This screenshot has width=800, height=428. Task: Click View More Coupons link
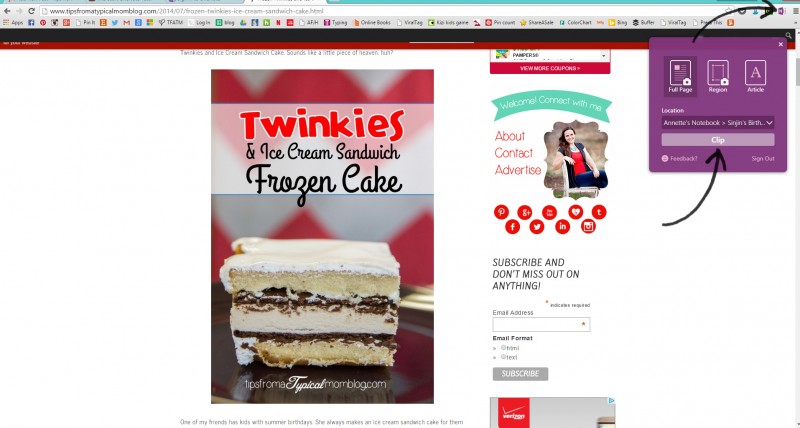point(550,68)
